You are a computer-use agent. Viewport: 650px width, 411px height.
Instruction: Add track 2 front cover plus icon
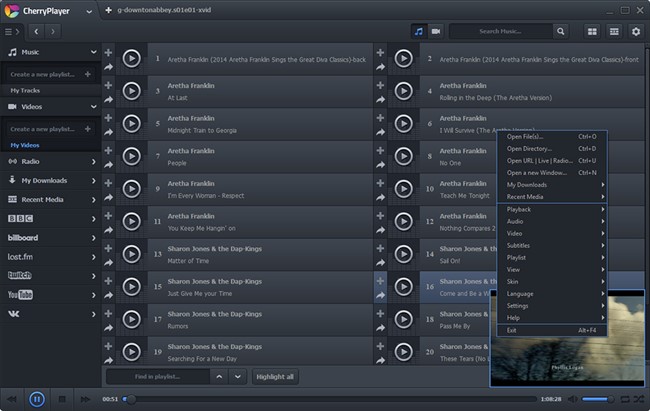pyautogui.click(x=380, y=53)
